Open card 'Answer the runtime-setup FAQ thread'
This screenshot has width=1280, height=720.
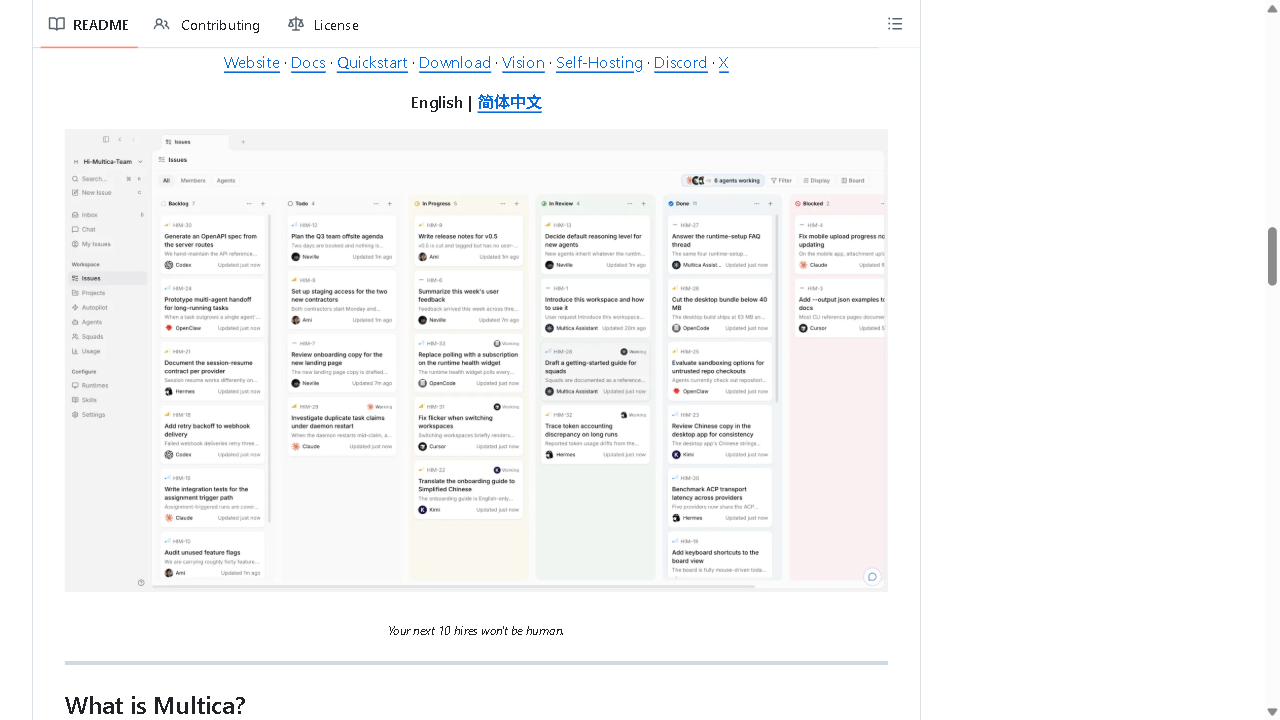point(720,245)
